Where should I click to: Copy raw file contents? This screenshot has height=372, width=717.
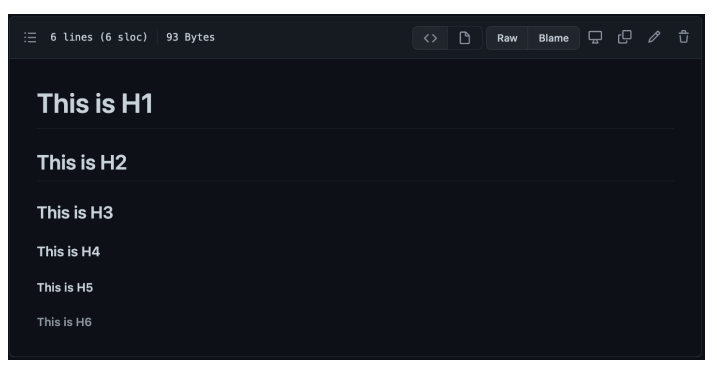click(x=625, y=37)
